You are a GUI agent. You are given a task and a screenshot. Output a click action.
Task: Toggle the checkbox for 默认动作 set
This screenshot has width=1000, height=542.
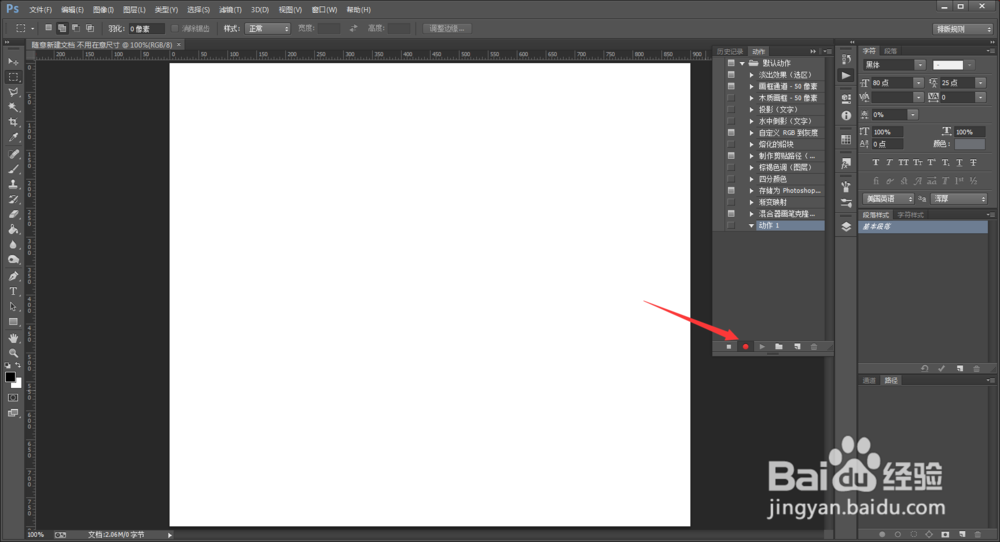pyautogui.click(x=731, y=63)
